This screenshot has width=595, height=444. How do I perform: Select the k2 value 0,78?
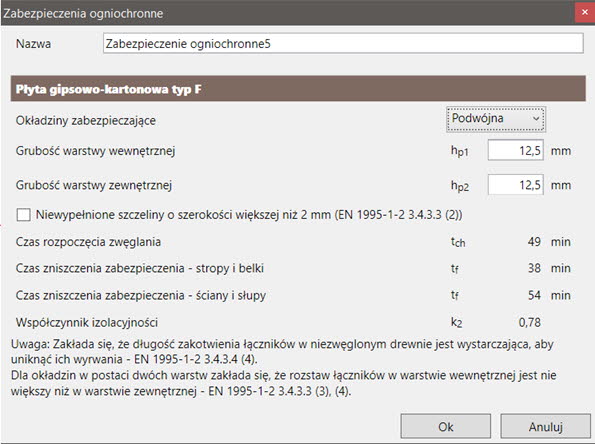(530, 323)
